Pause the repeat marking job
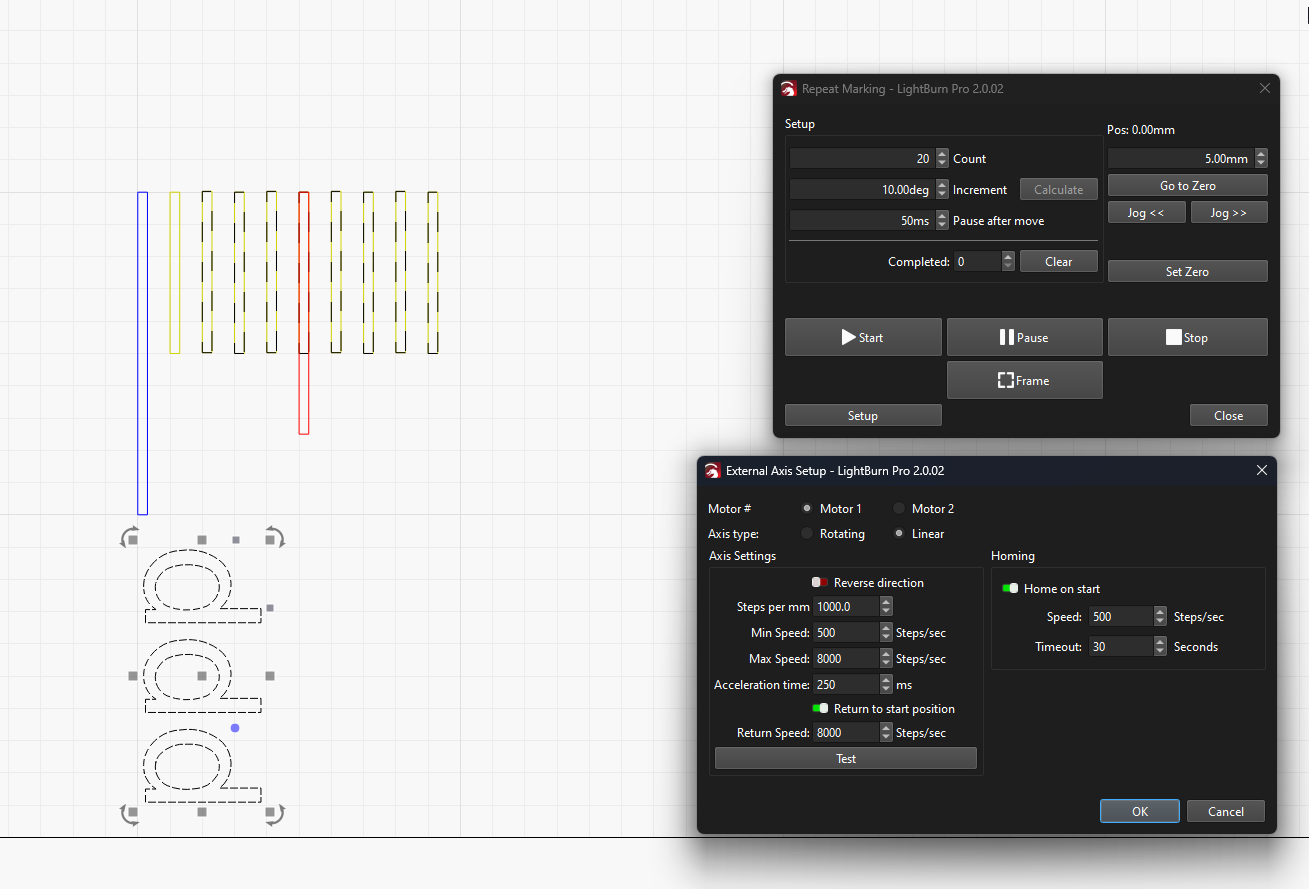The image size is (1309, 889). [x=1024, y=337]
